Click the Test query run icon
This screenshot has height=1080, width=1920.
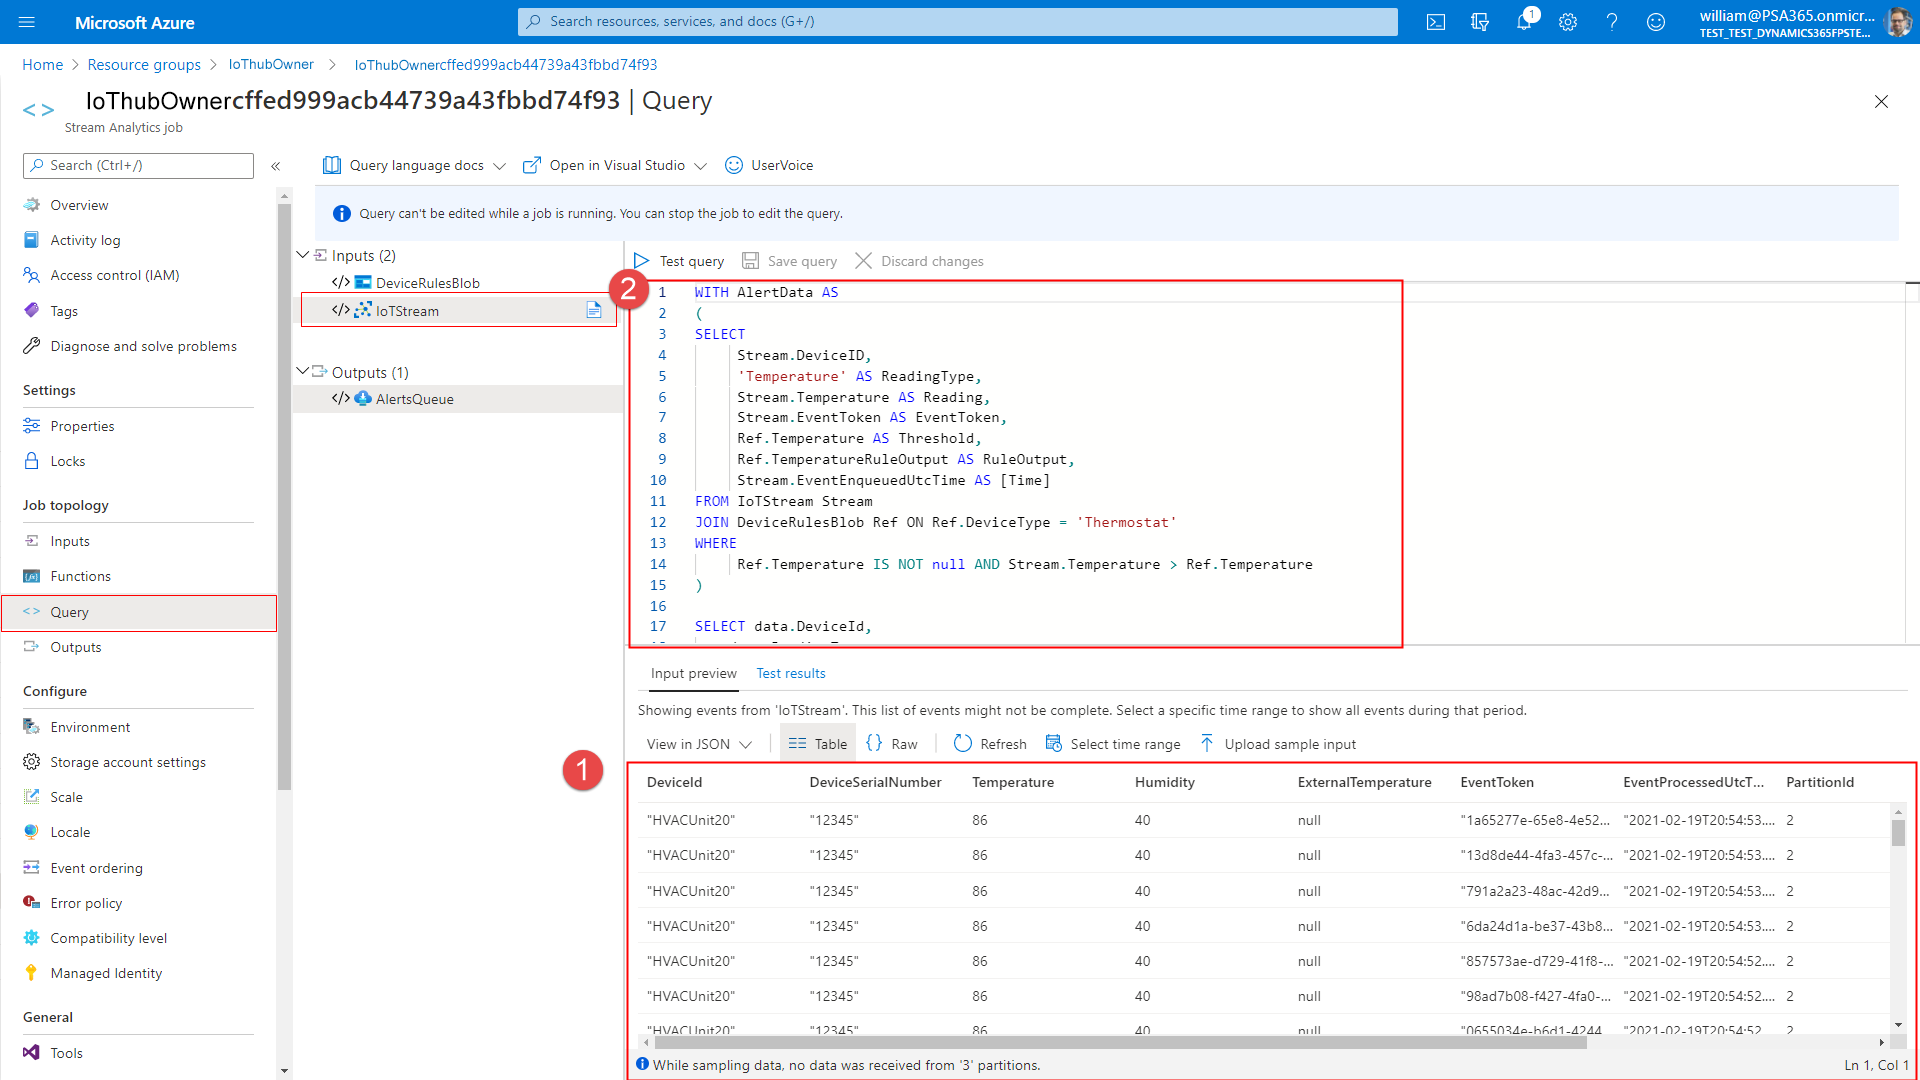tap(642, 260)
